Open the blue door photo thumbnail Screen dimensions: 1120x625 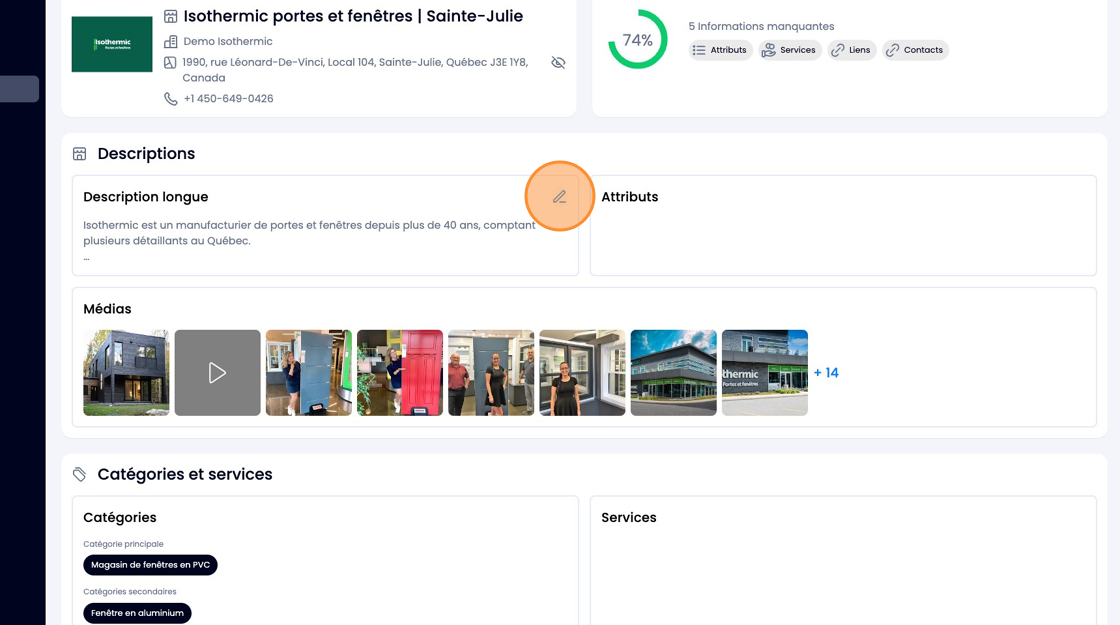pos(309,373)
